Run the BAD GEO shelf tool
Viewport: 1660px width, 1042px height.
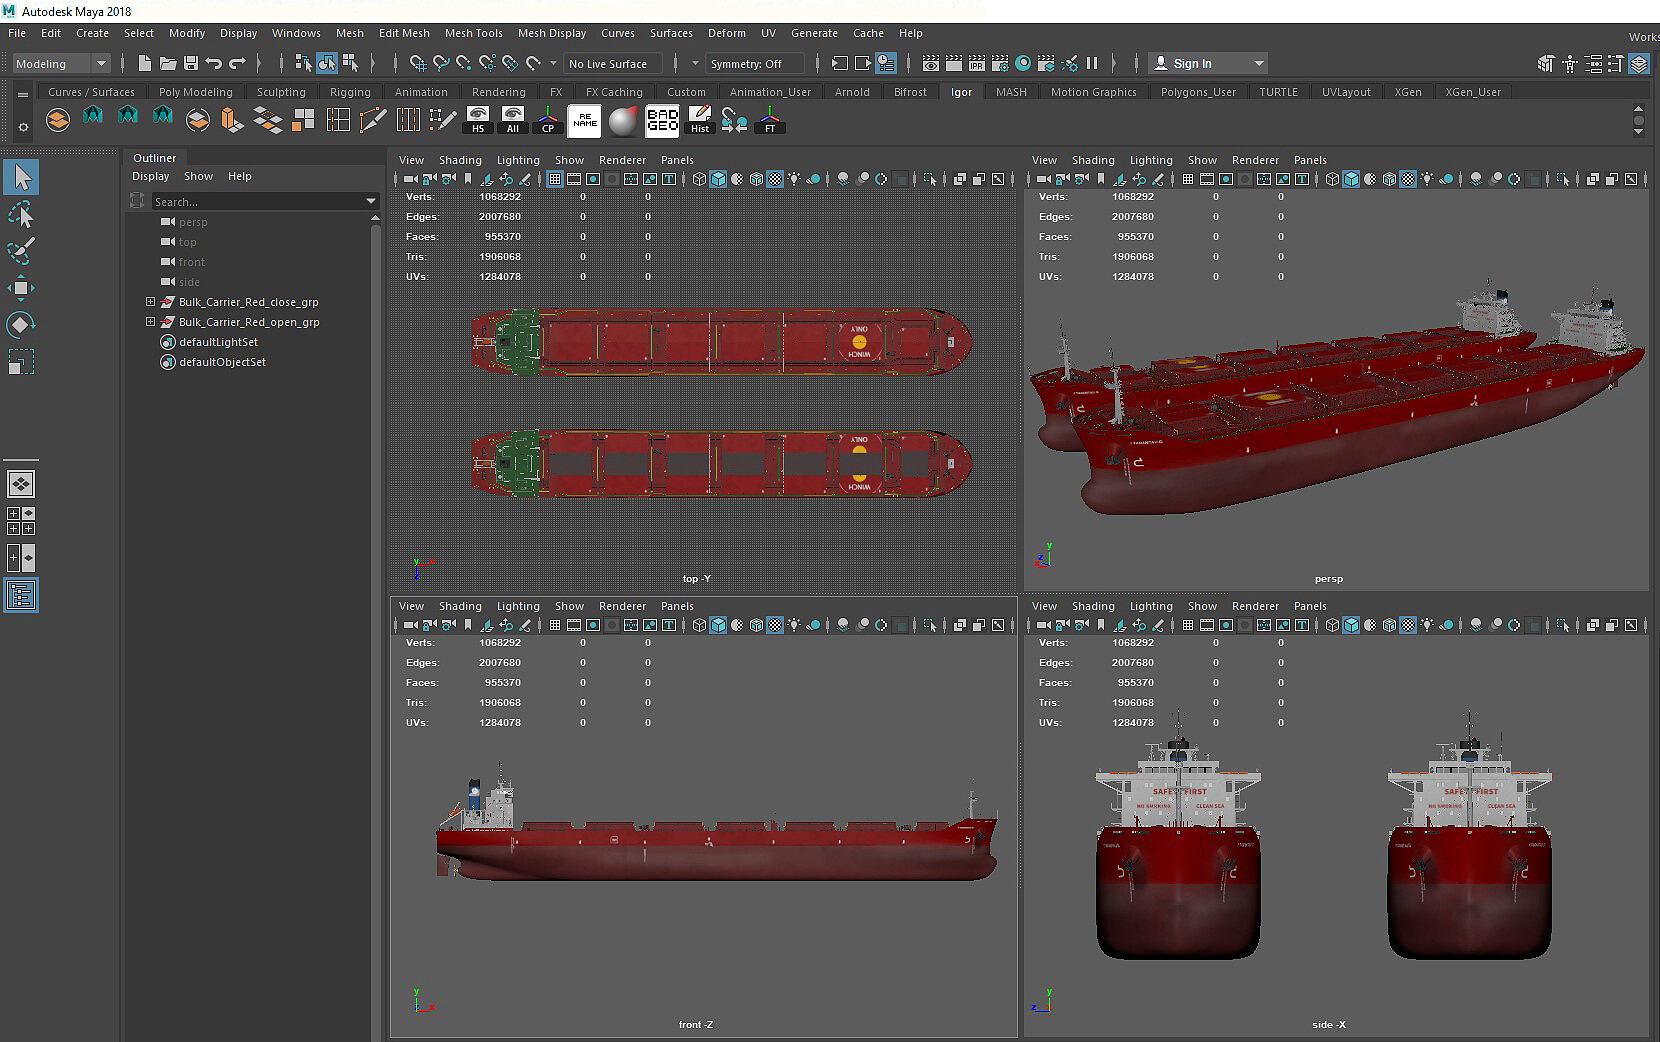[662, 121]
